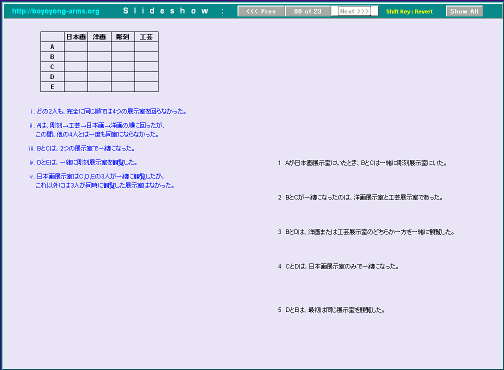Click the empty cell for D under 工芸
The width and height of the screenshot is (504, 370).
click(146, 77)
